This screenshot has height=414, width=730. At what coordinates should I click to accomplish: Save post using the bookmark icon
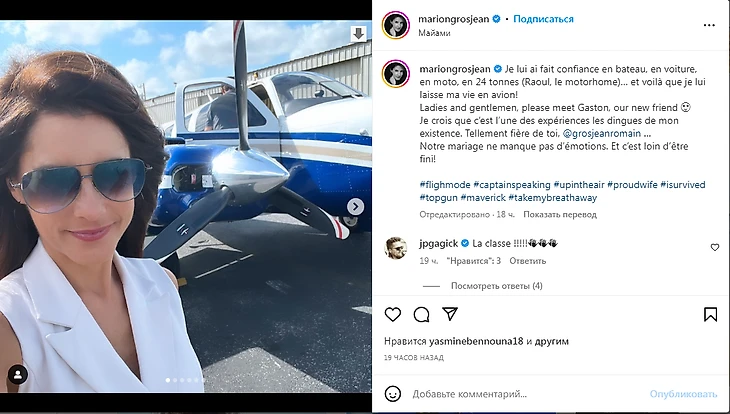tap(710, 315)
